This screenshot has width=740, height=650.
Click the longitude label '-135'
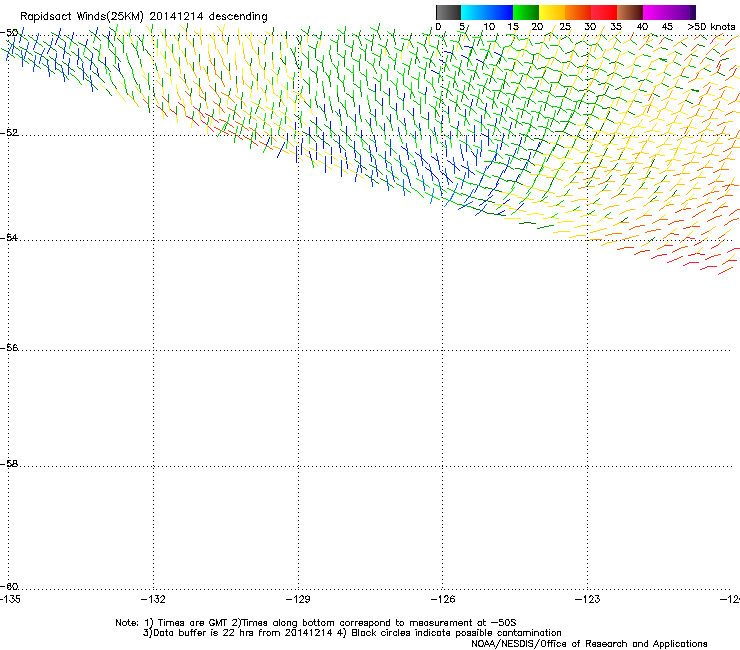pyautogui.click(x=10, y=599)
